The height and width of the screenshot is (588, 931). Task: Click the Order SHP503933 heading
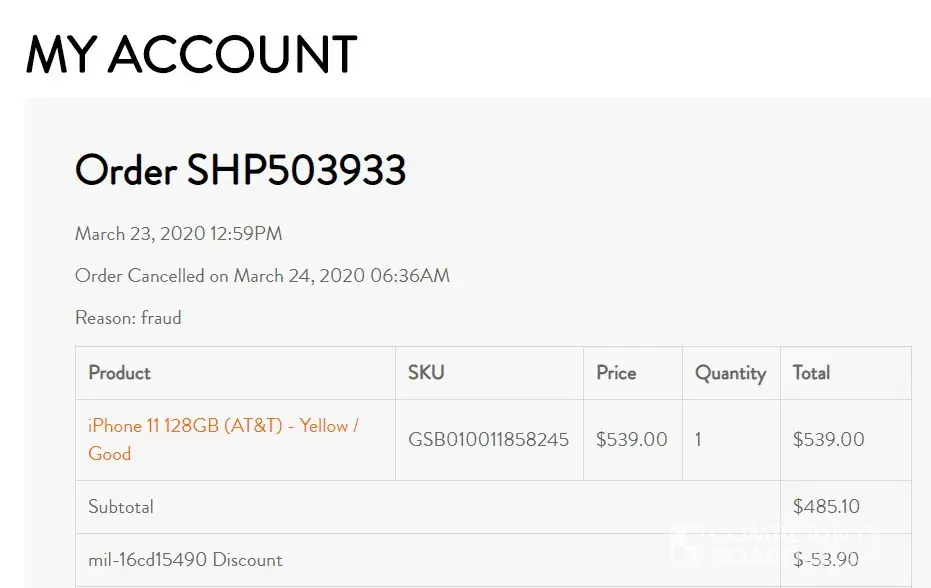click(240, 170)
